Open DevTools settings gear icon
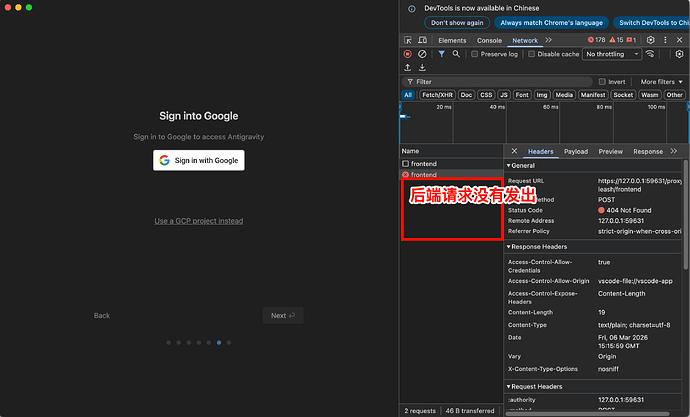 point(650,40)
